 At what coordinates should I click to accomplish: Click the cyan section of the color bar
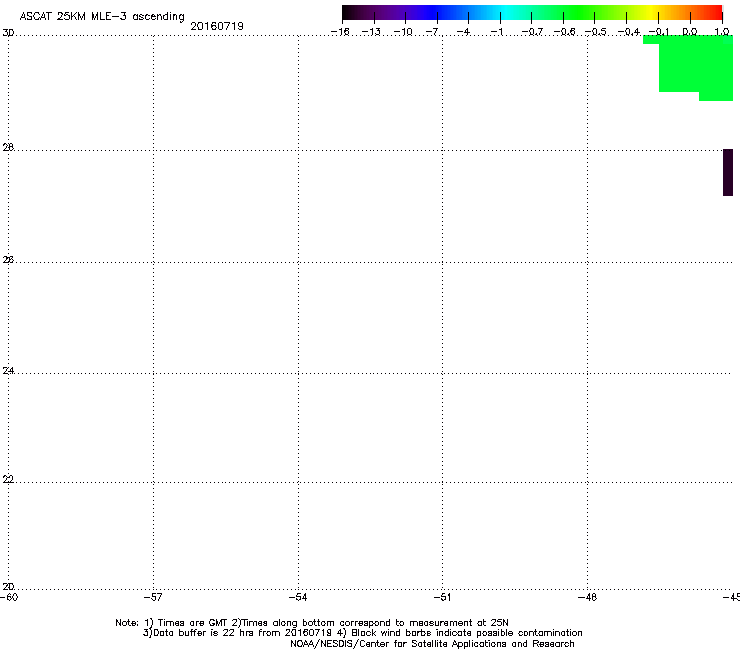point(507,13)
